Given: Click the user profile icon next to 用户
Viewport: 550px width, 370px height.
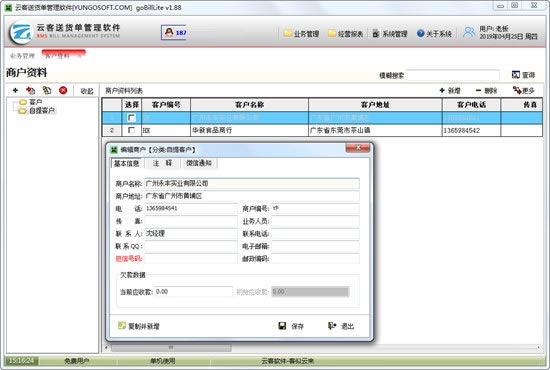Looking at the screenshot, I should point(469,33).
